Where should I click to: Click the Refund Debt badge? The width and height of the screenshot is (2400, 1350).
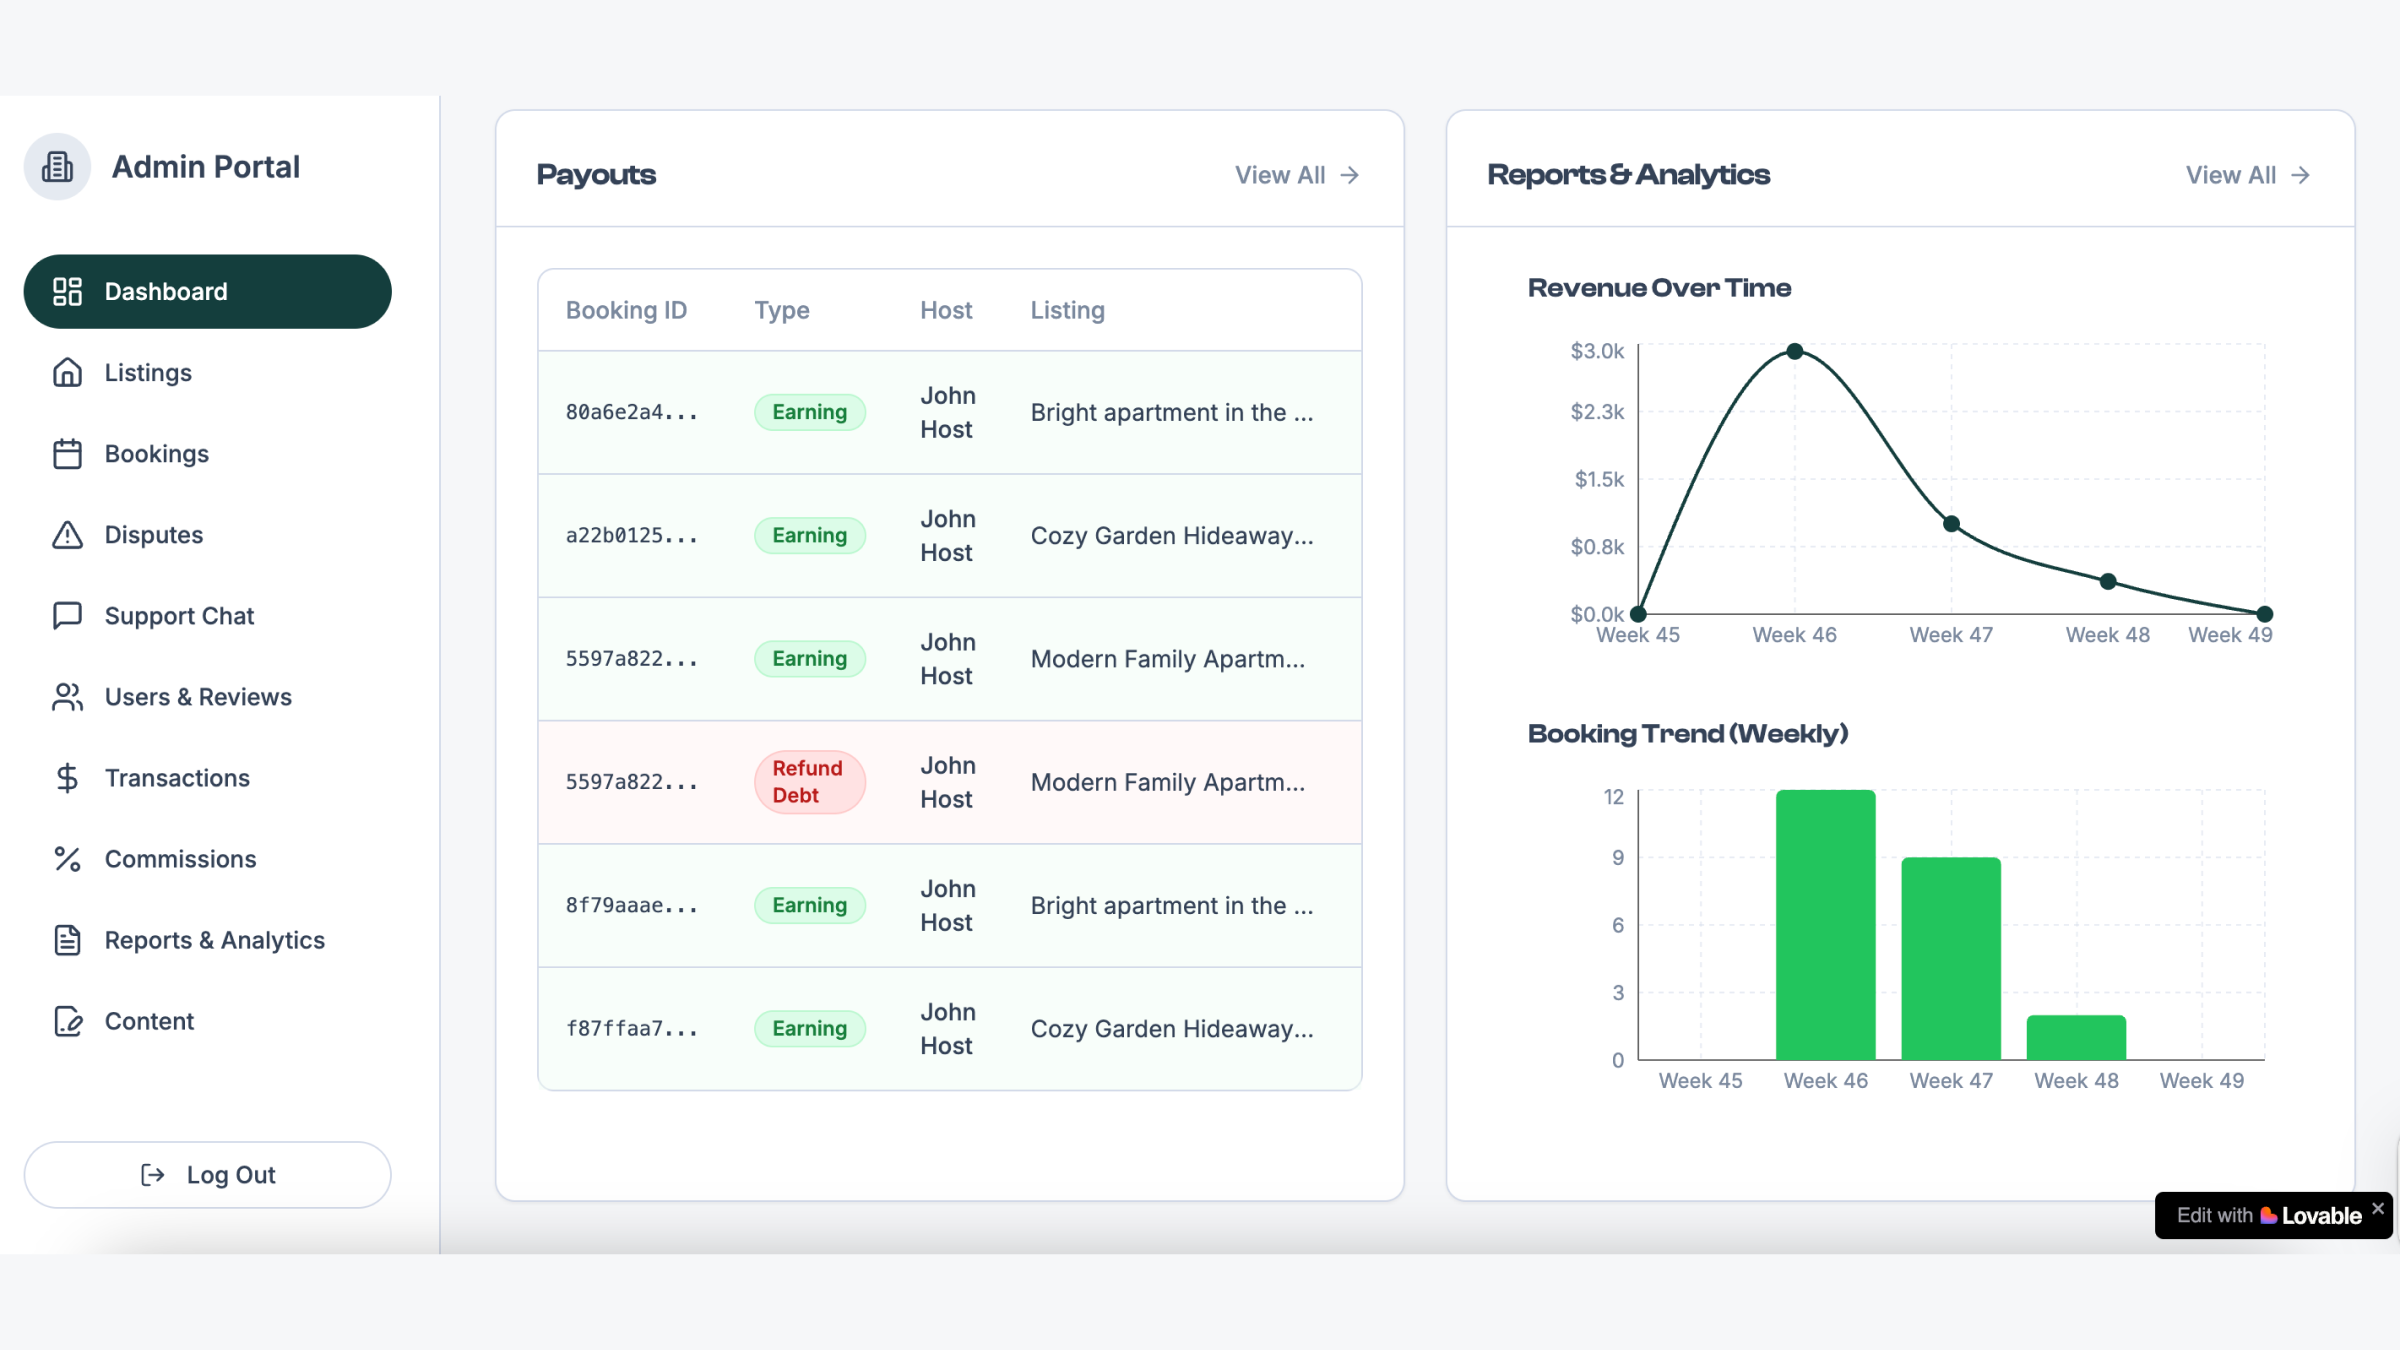coord(809,782)
